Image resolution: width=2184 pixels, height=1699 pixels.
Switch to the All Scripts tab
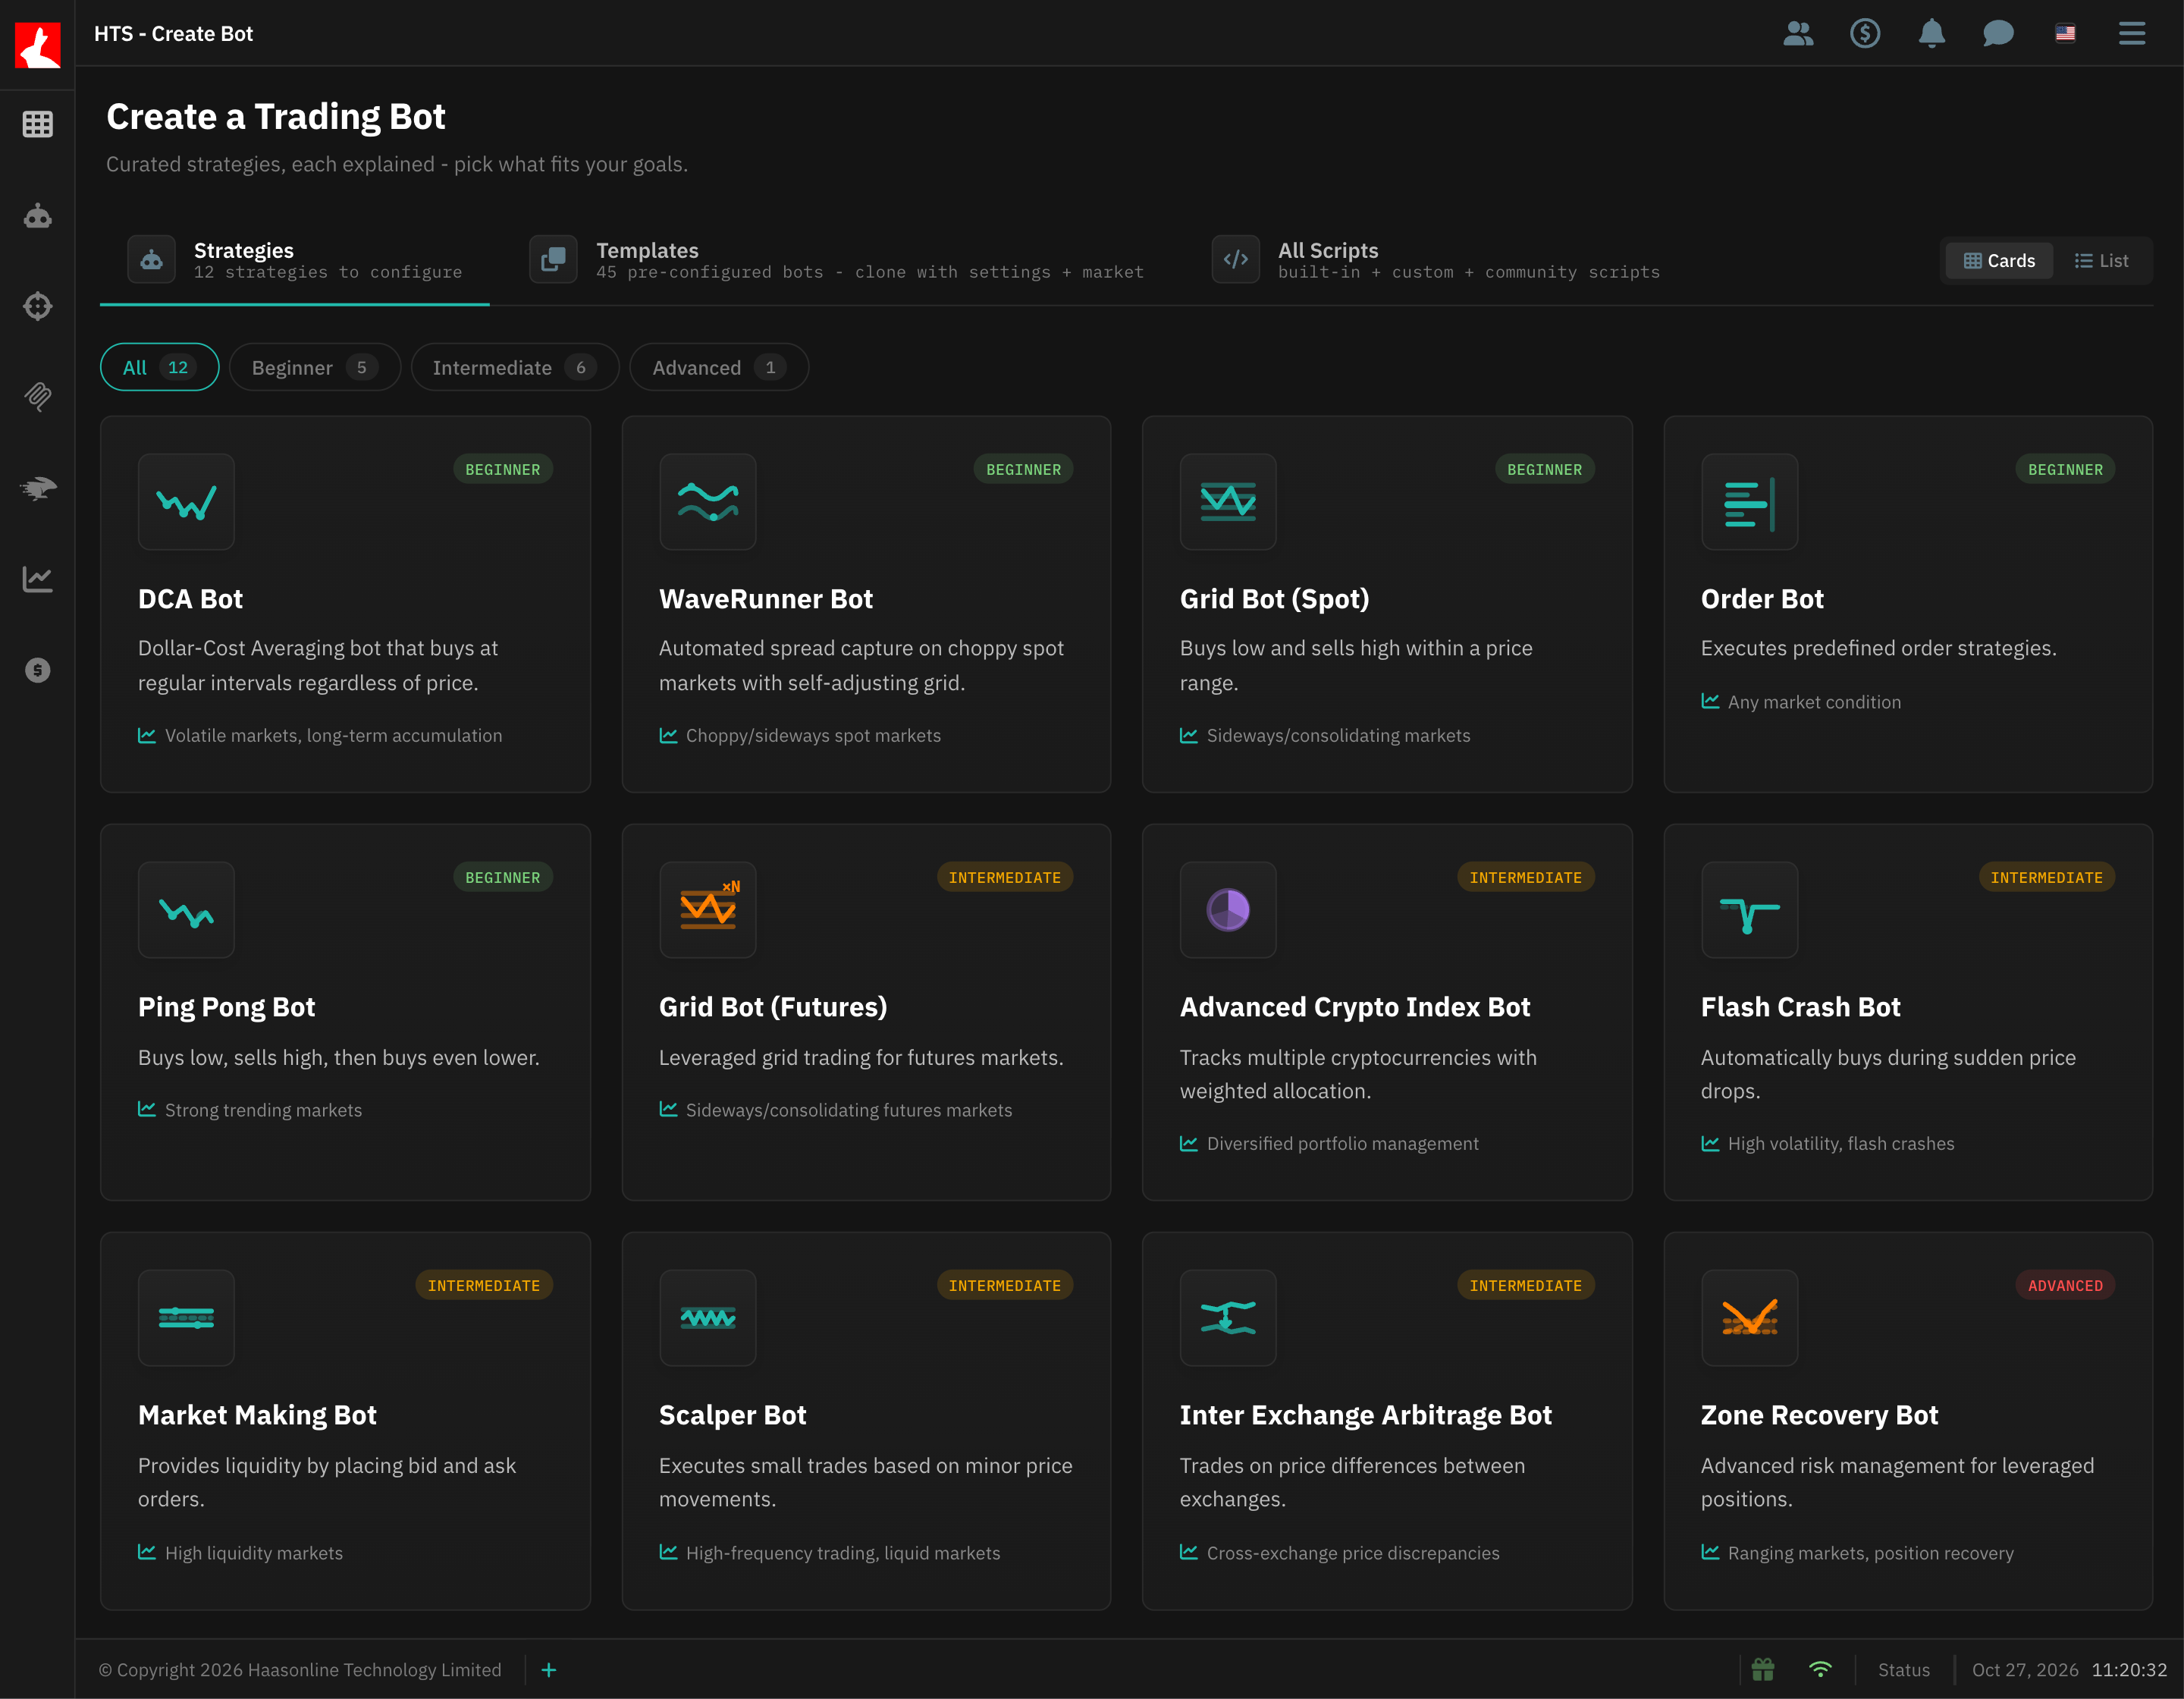click(1435, 260)
